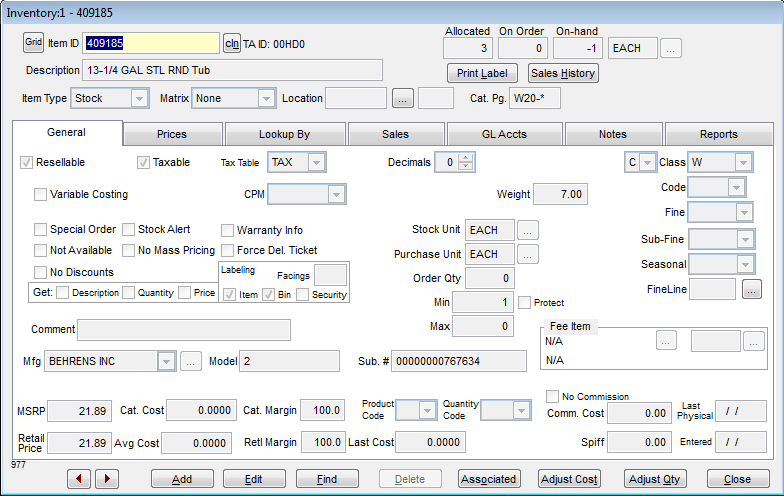Switch to the Lookup By tab
Viewport: 784px width, 496px height.
pos(284,134)
